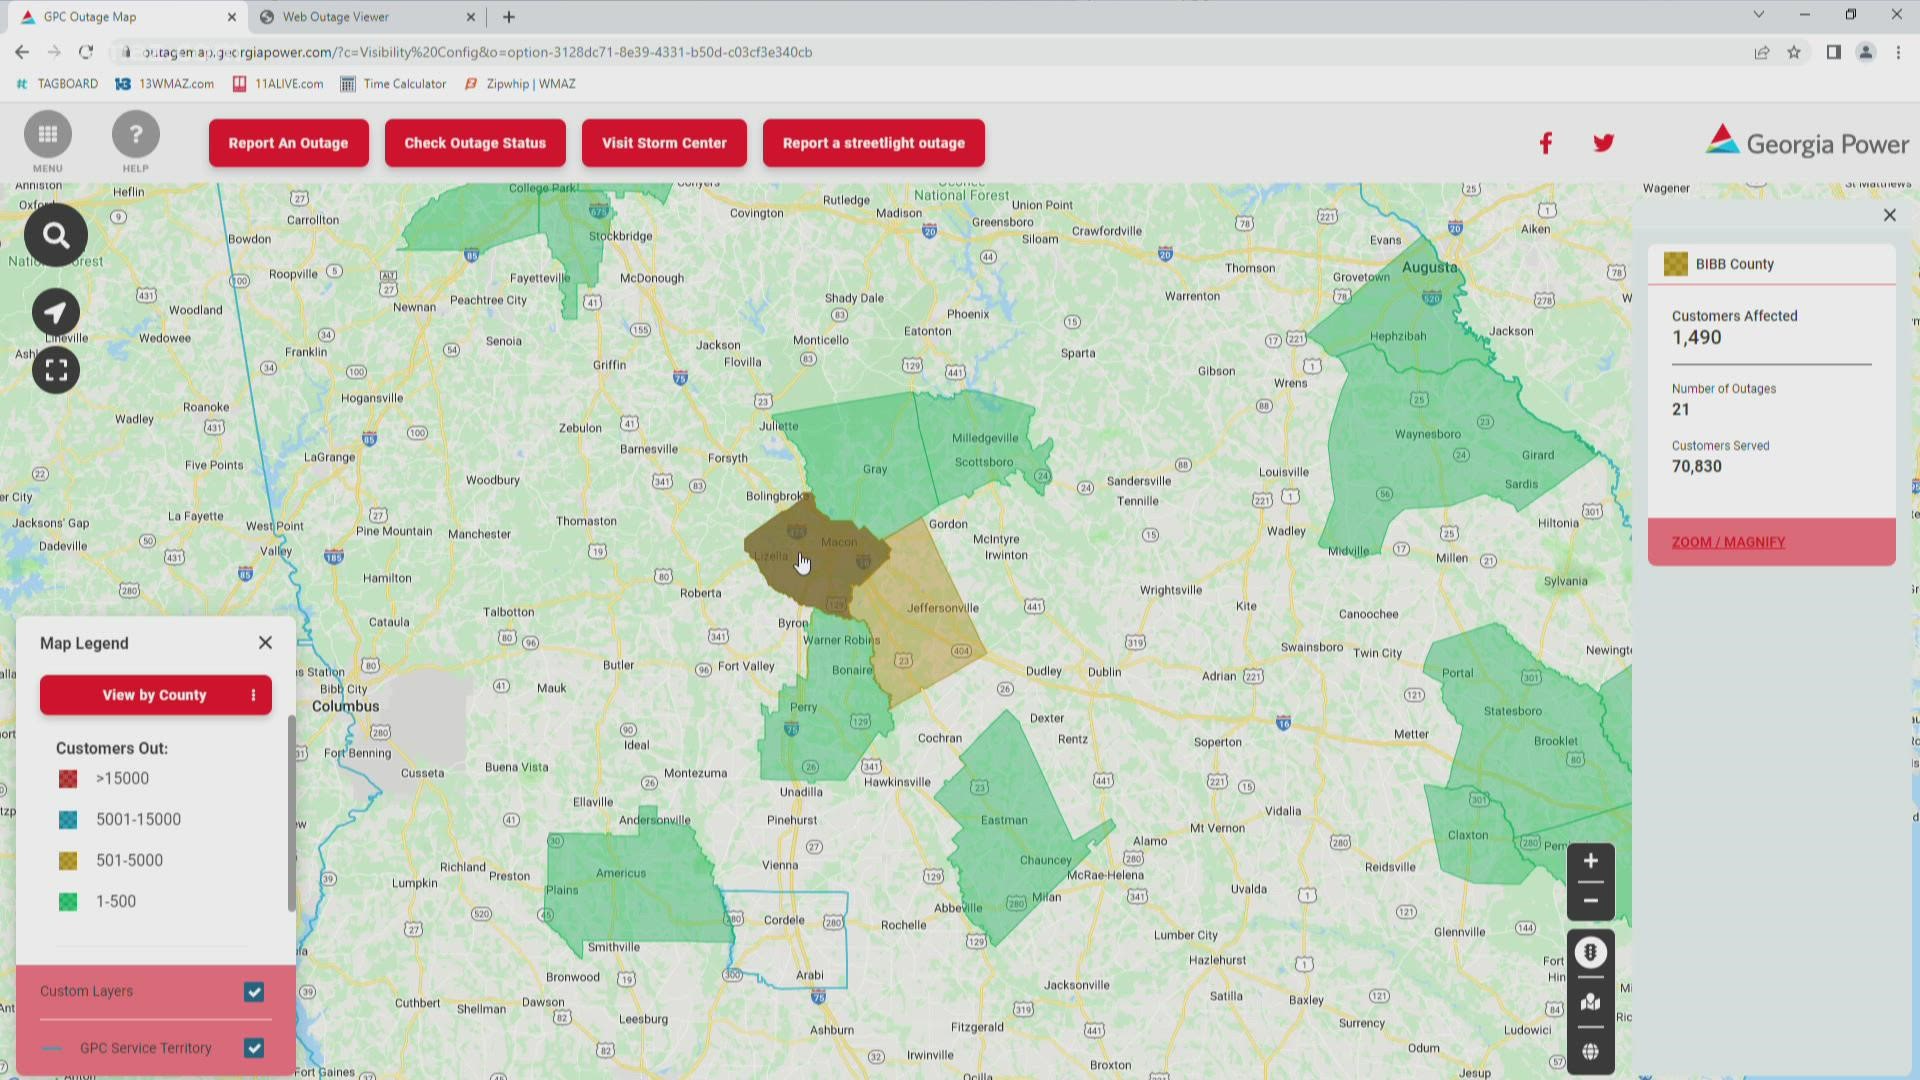Toggle the Custom Layers checkbox
1920x1080 pixels.
(x=254, y=992)
